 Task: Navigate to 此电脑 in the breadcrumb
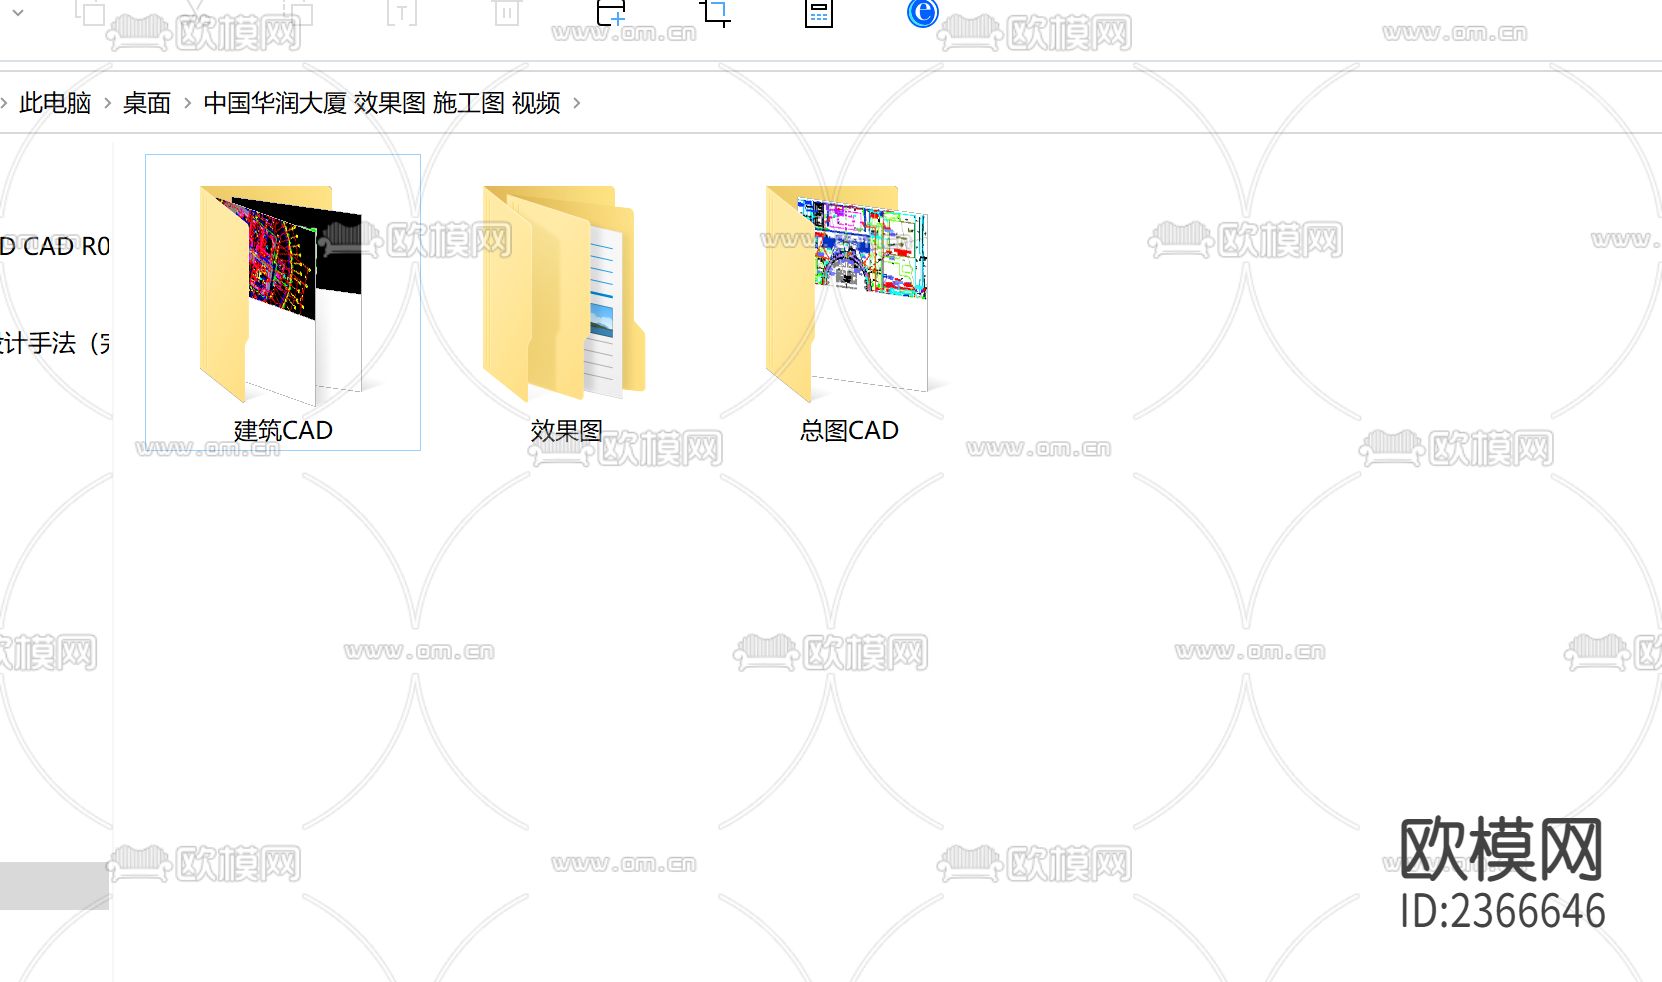[x=53, y=103]
